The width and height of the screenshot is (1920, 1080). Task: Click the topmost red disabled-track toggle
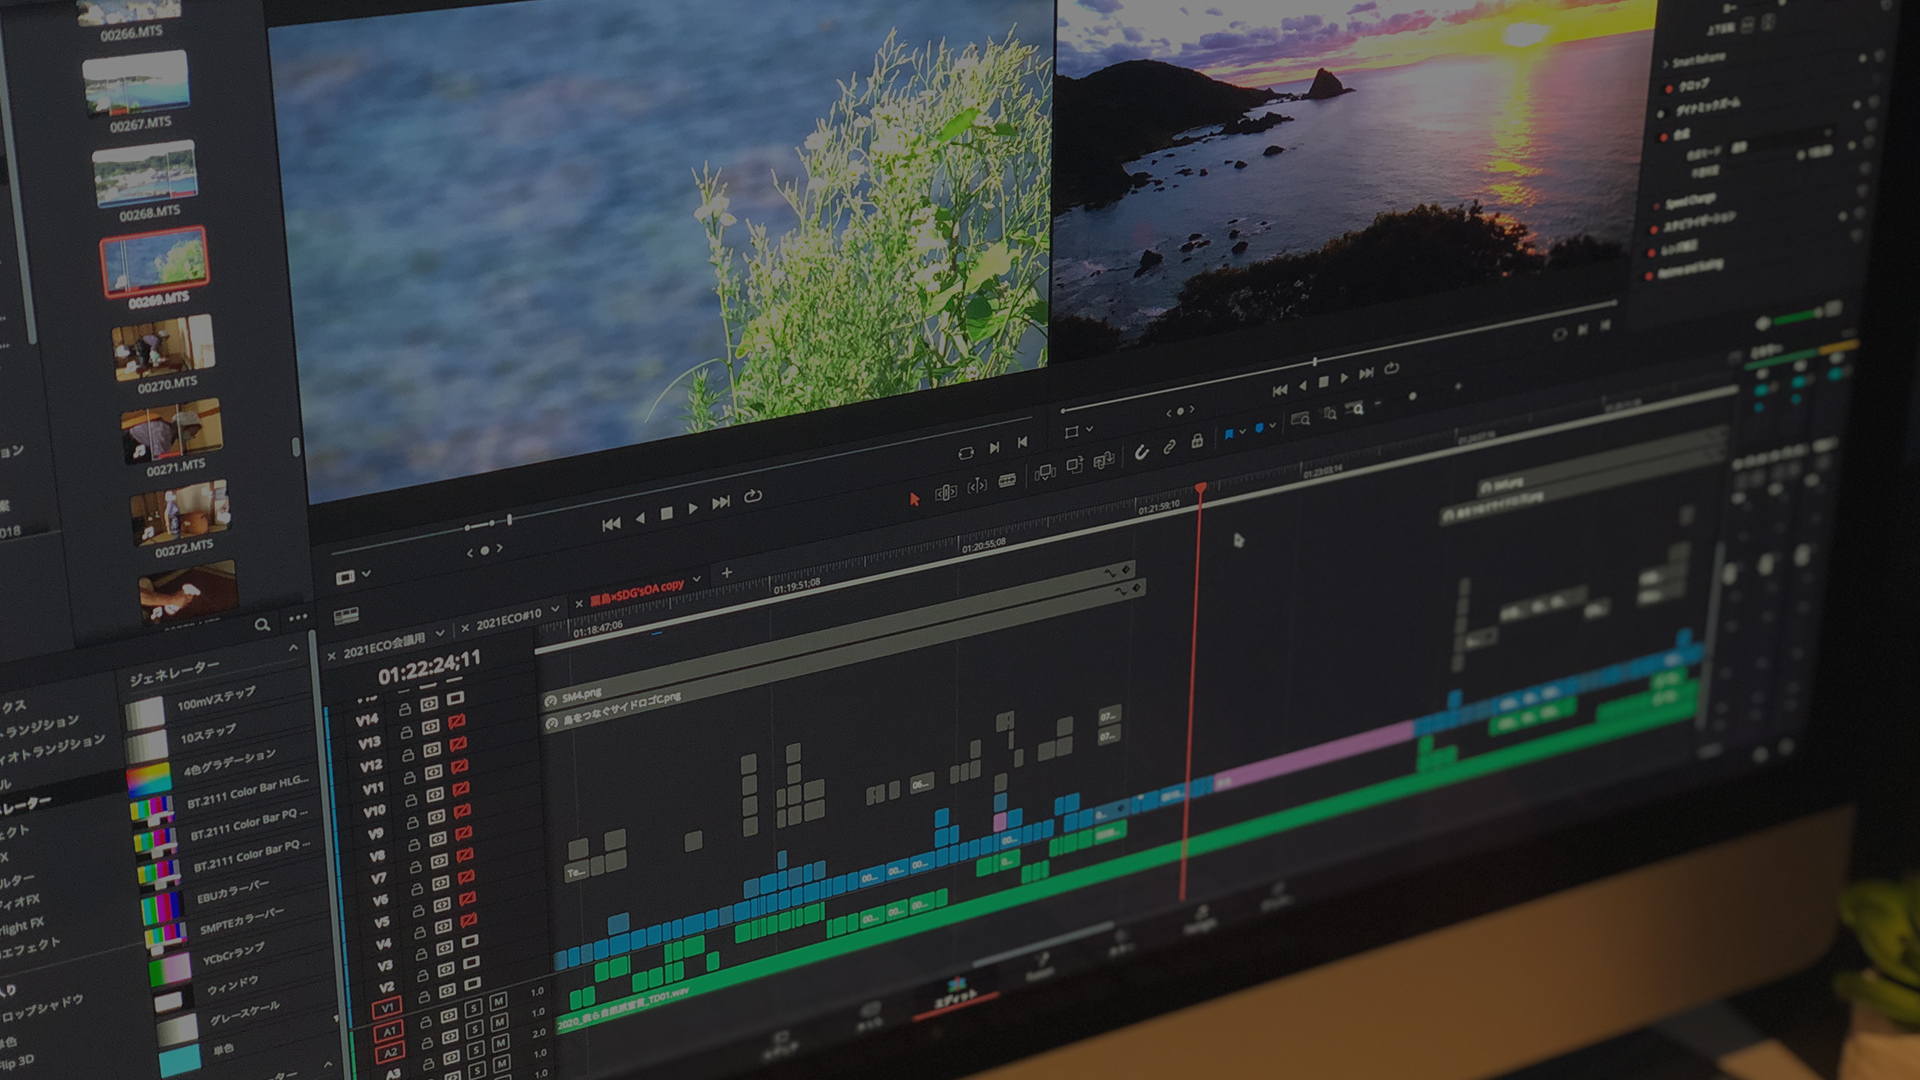(x=456, y=721)
